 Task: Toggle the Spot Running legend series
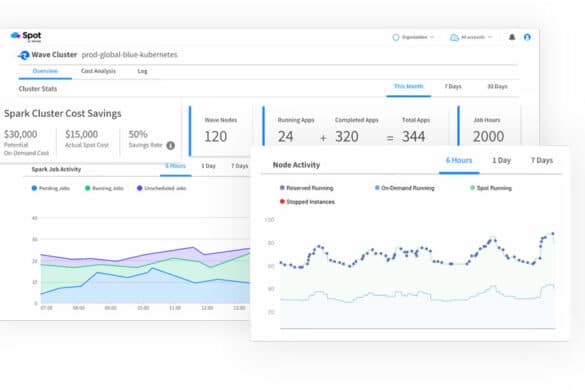click(491, 188)
